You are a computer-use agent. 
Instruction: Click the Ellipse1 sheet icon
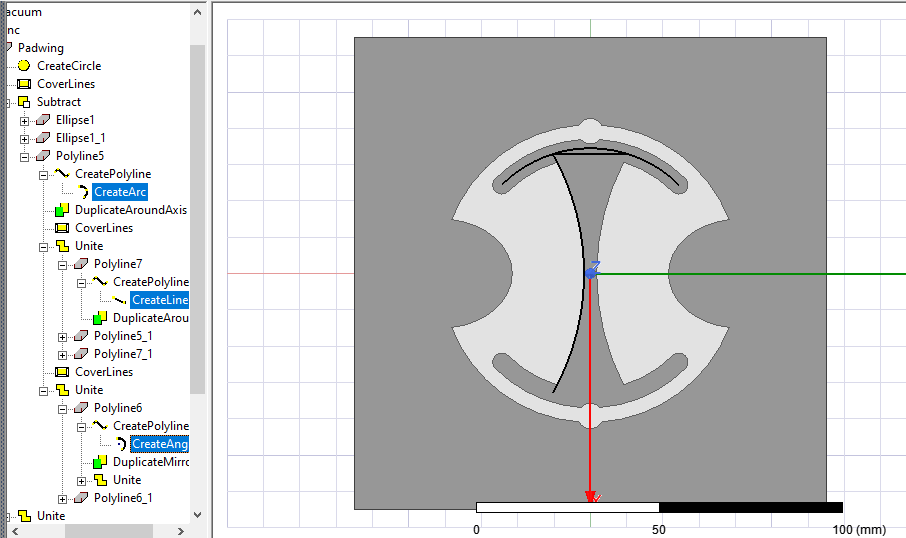coord(43,120)
